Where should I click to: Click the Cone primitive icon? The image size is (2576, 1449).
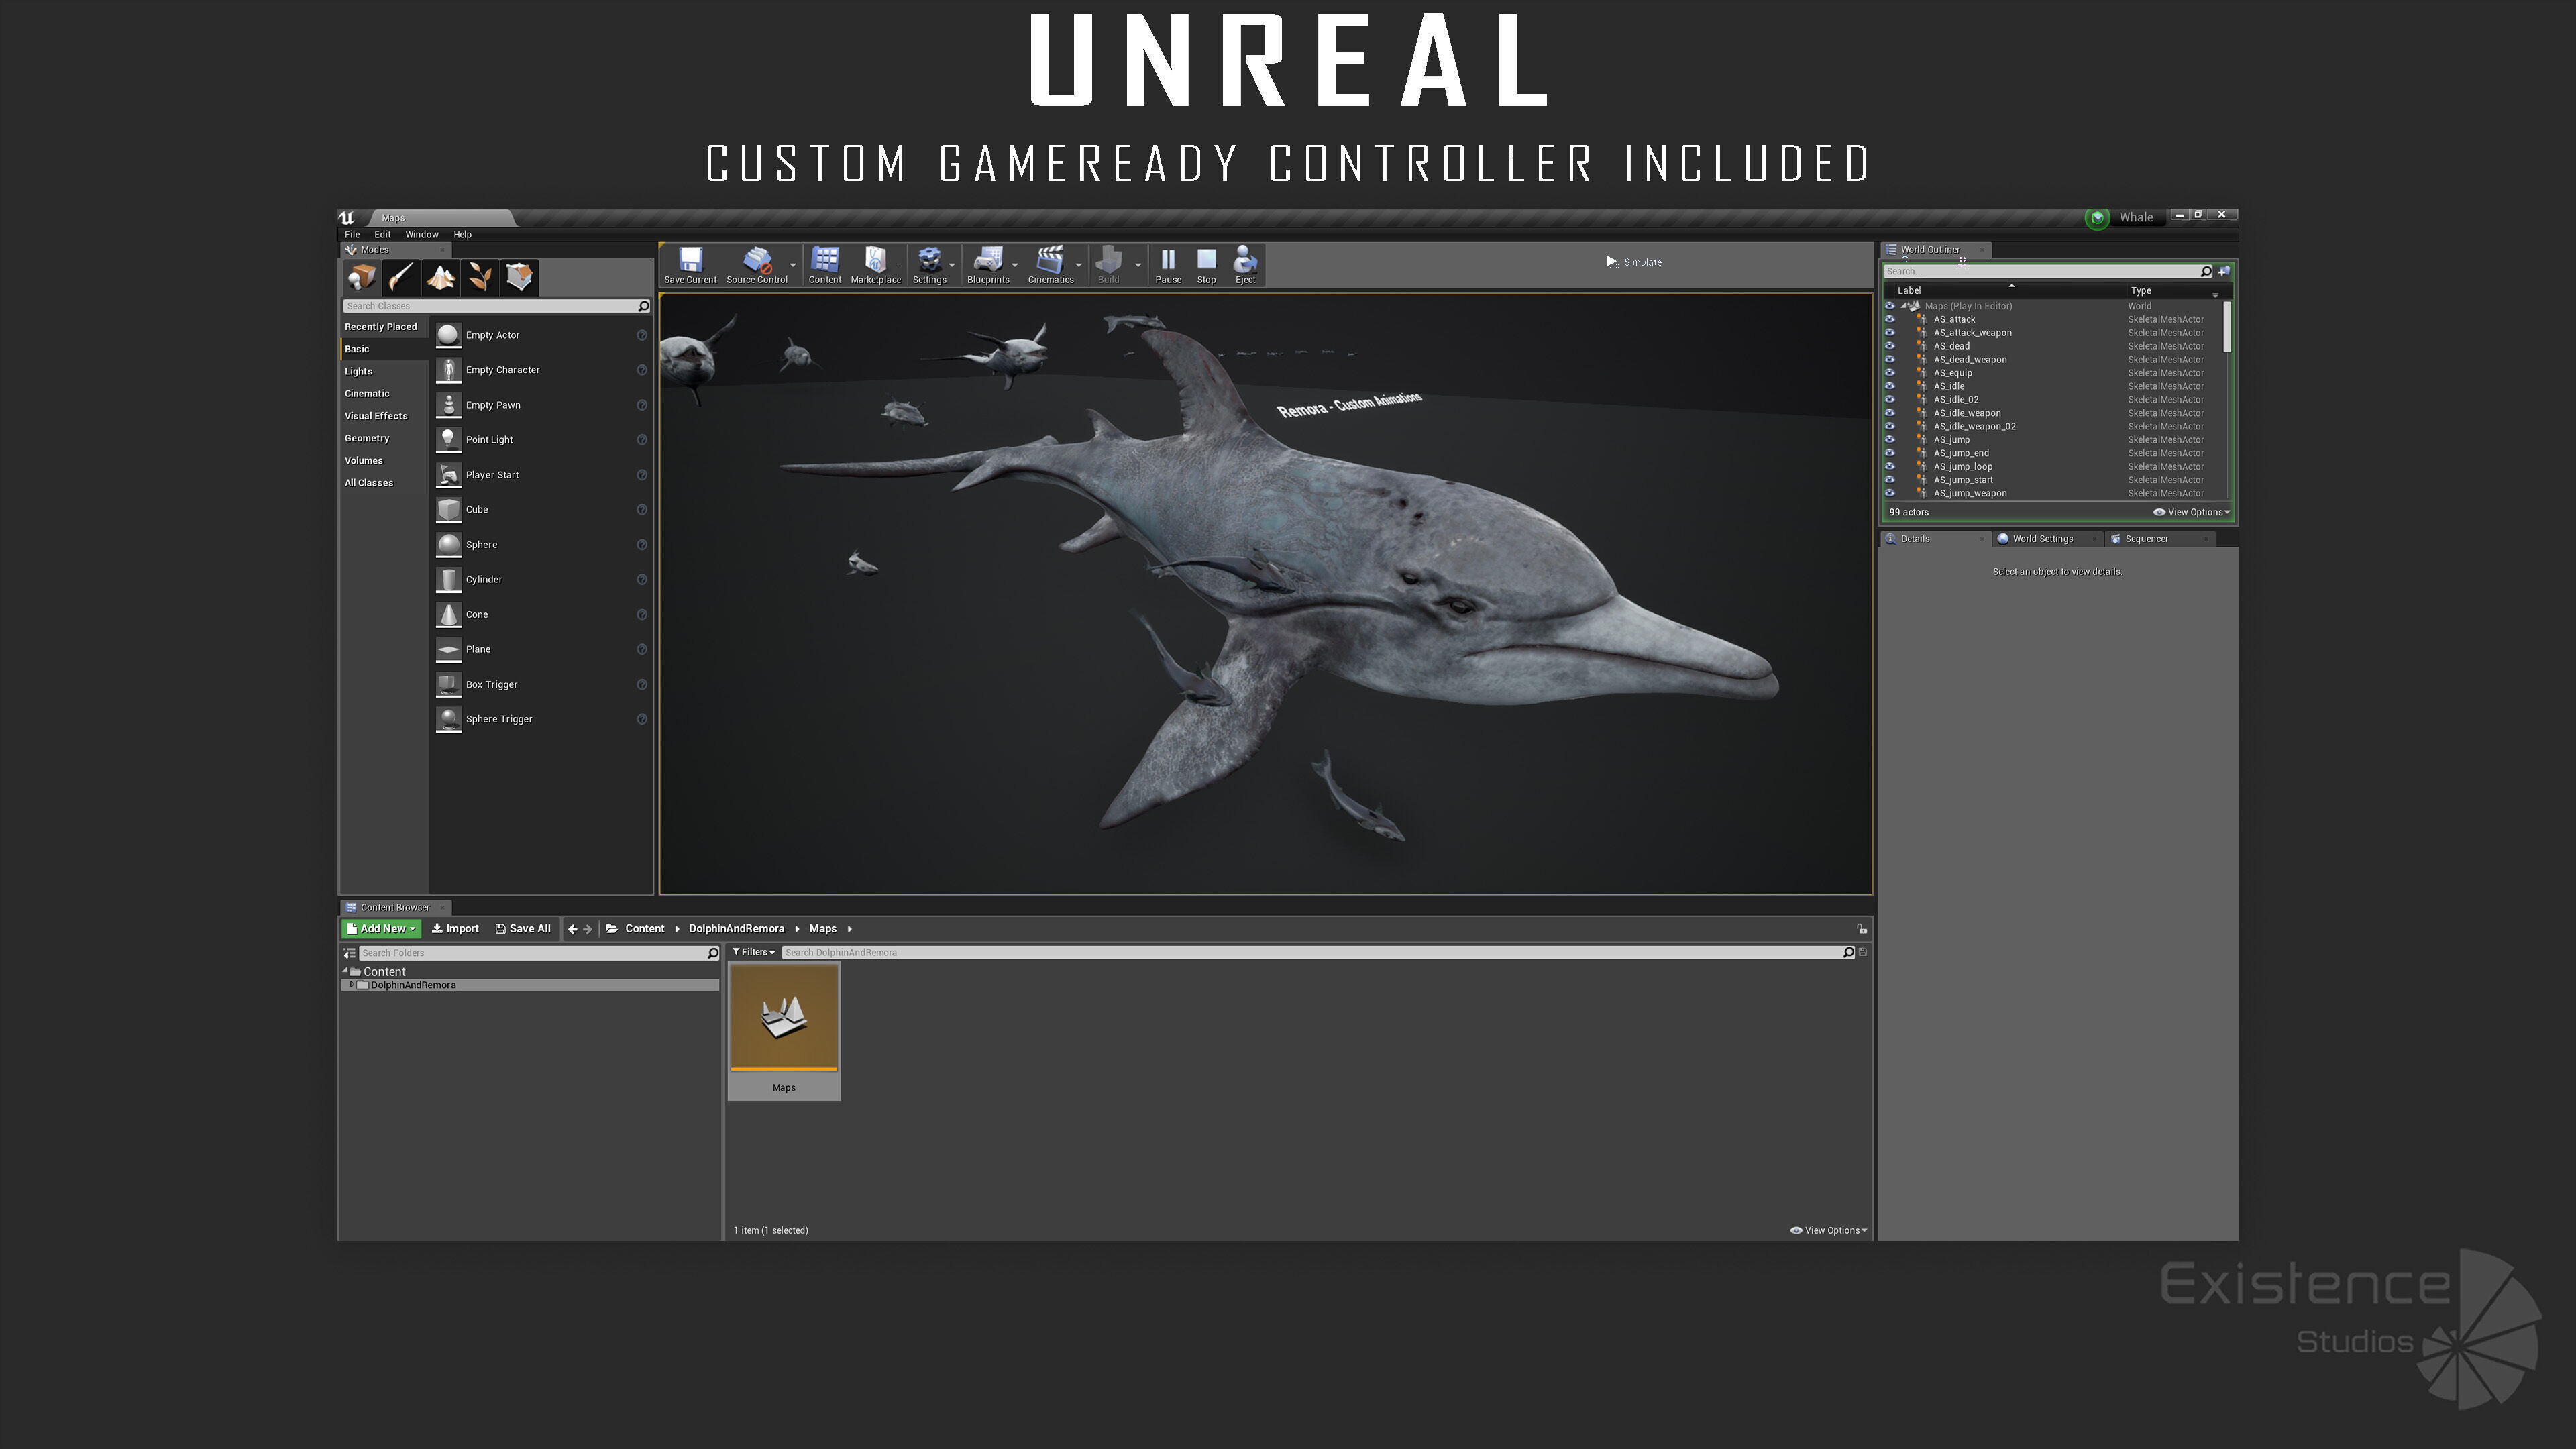(x=449, y=615)
